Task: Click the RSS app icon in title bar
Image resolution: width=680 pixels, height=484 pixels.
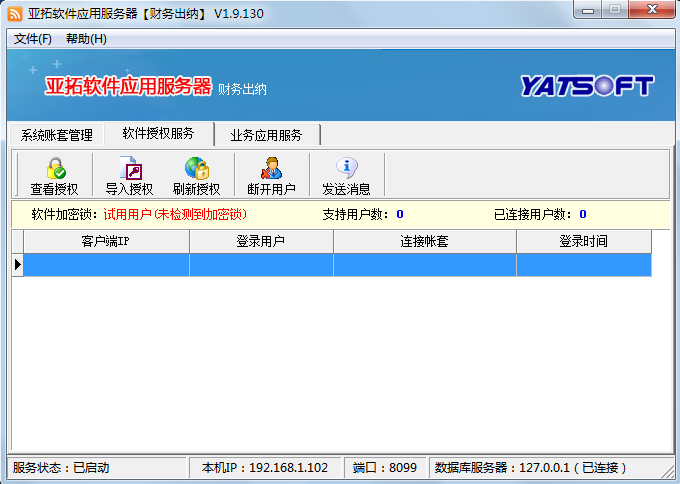Action: tap(15, 12)
